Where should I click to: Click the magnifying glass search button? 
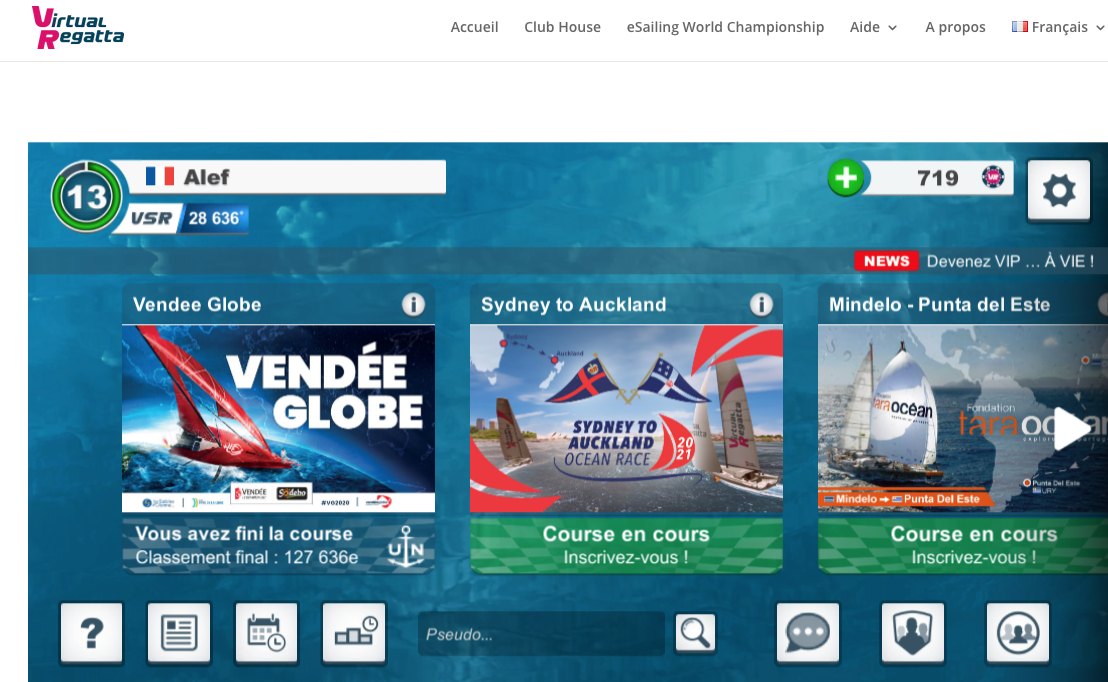coord(696,632)
